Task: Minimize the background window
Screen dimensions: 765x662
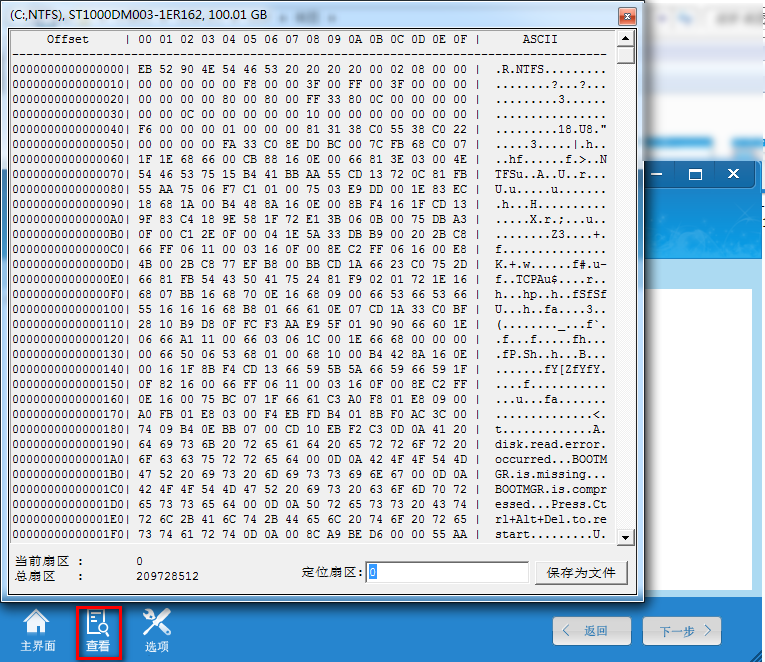Action: pos(657,174)
